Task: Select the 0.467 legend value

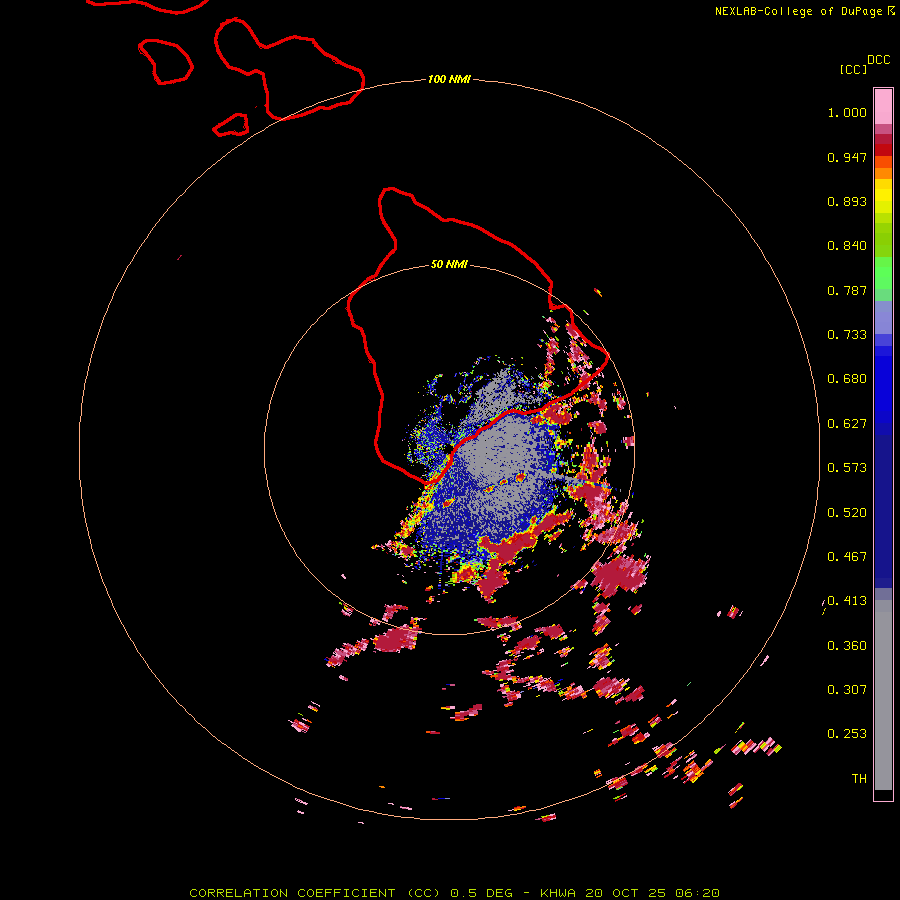Action: pyautogui.click(x=847, y=557)
